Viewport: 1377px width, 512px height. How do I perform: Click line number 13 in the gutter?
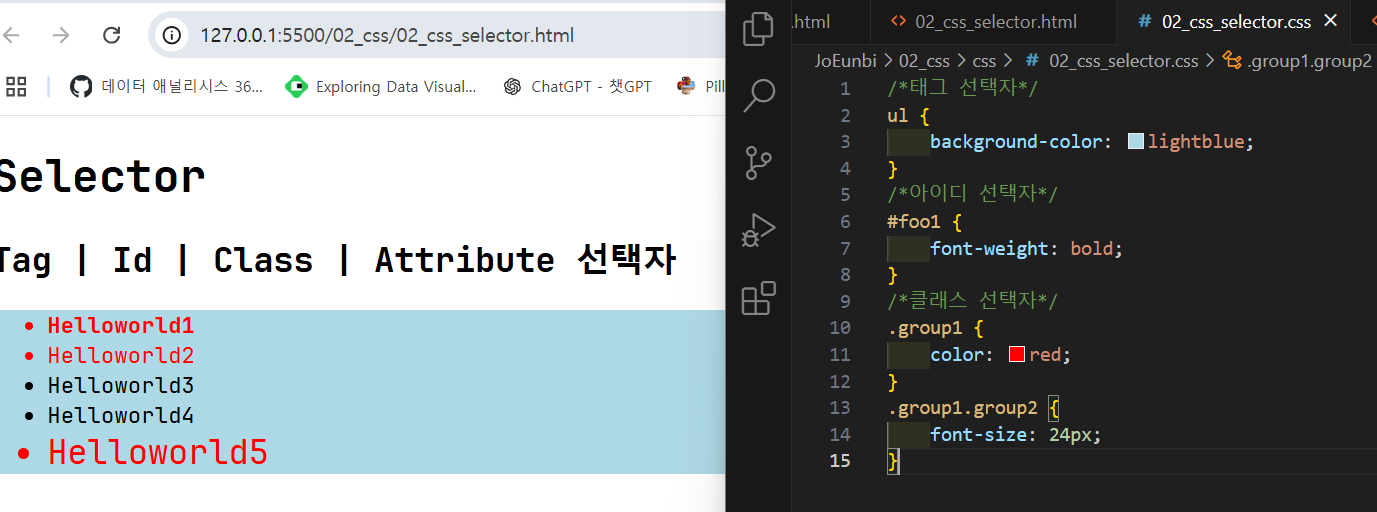(x=840, y=407)
